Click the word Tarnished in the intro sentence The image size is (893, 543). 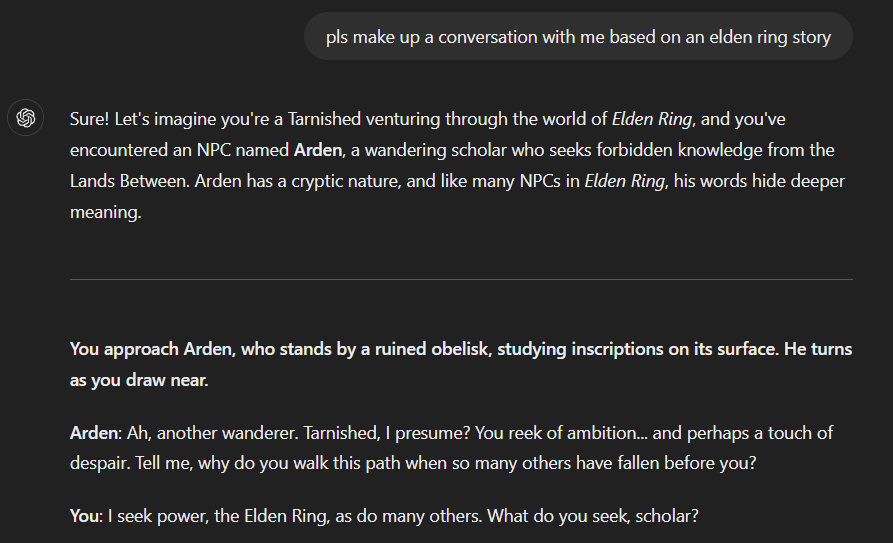324,119
